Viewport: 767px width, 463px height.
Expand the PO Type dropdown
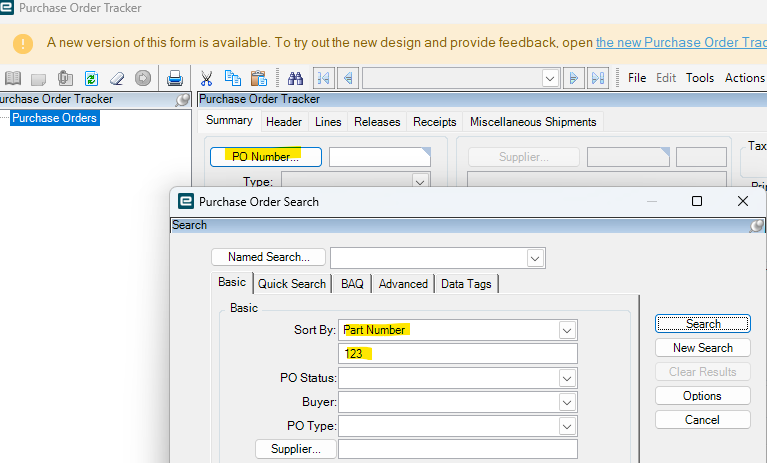click(567, 426)
